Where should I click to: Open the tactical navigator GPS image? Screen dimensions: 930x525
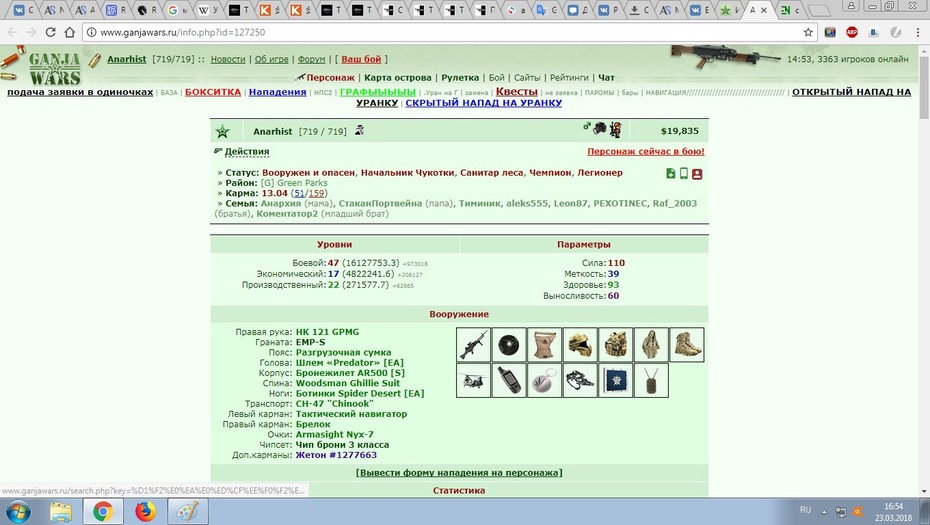point(509,380)
